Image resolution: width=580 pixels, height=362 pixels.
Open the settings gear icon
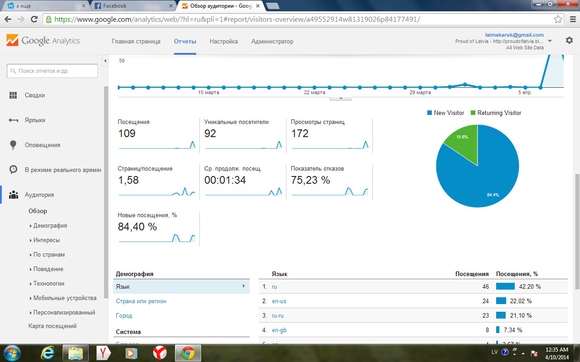[569, 40]
